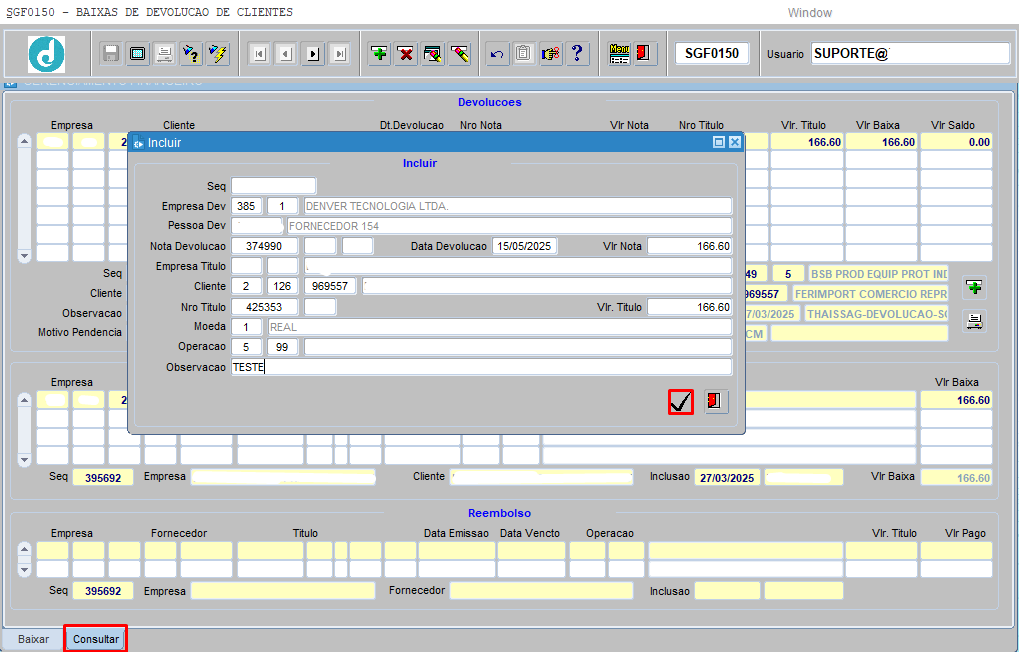Image resolution: width=1019 pixels, height=652 pixels.
Task: Click the undo arrow toolbar icon
Action: point(497,53)
